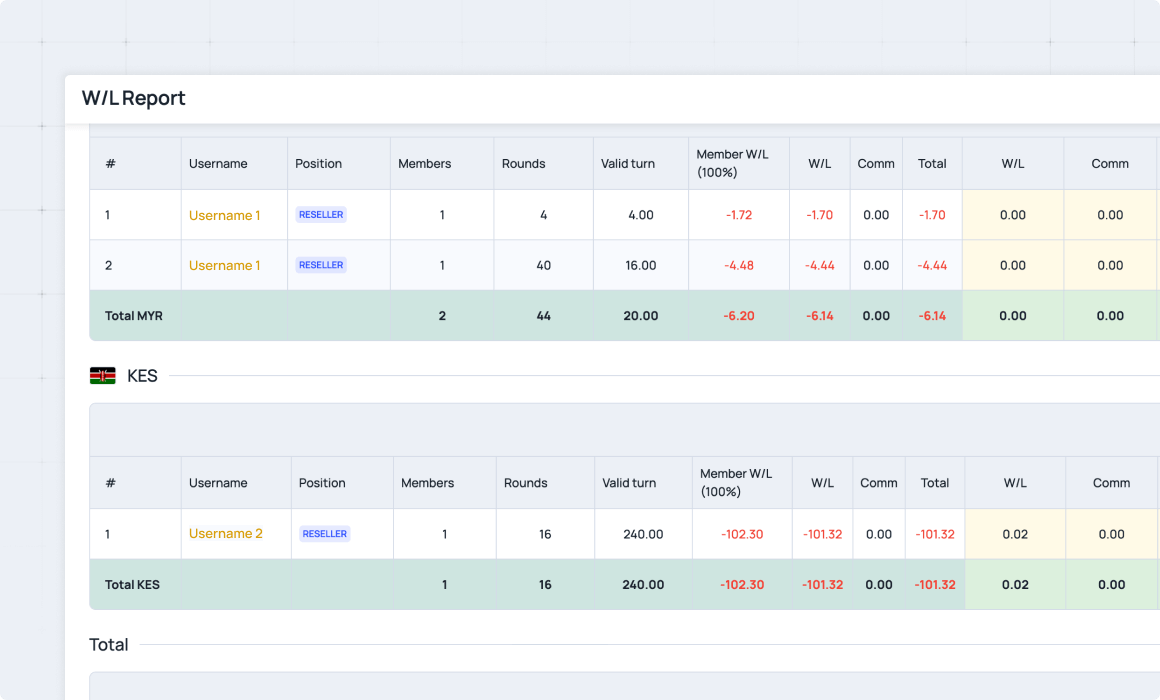The image size is (1160, 700).
Task: Click the KES currency section heading
Action: (142, 377)
